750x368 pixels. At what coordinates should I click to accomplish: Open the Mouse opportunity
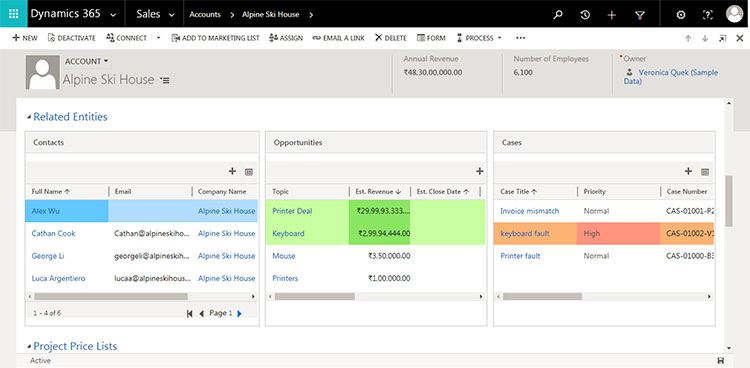pyautogui.click(x=284, y=256)
